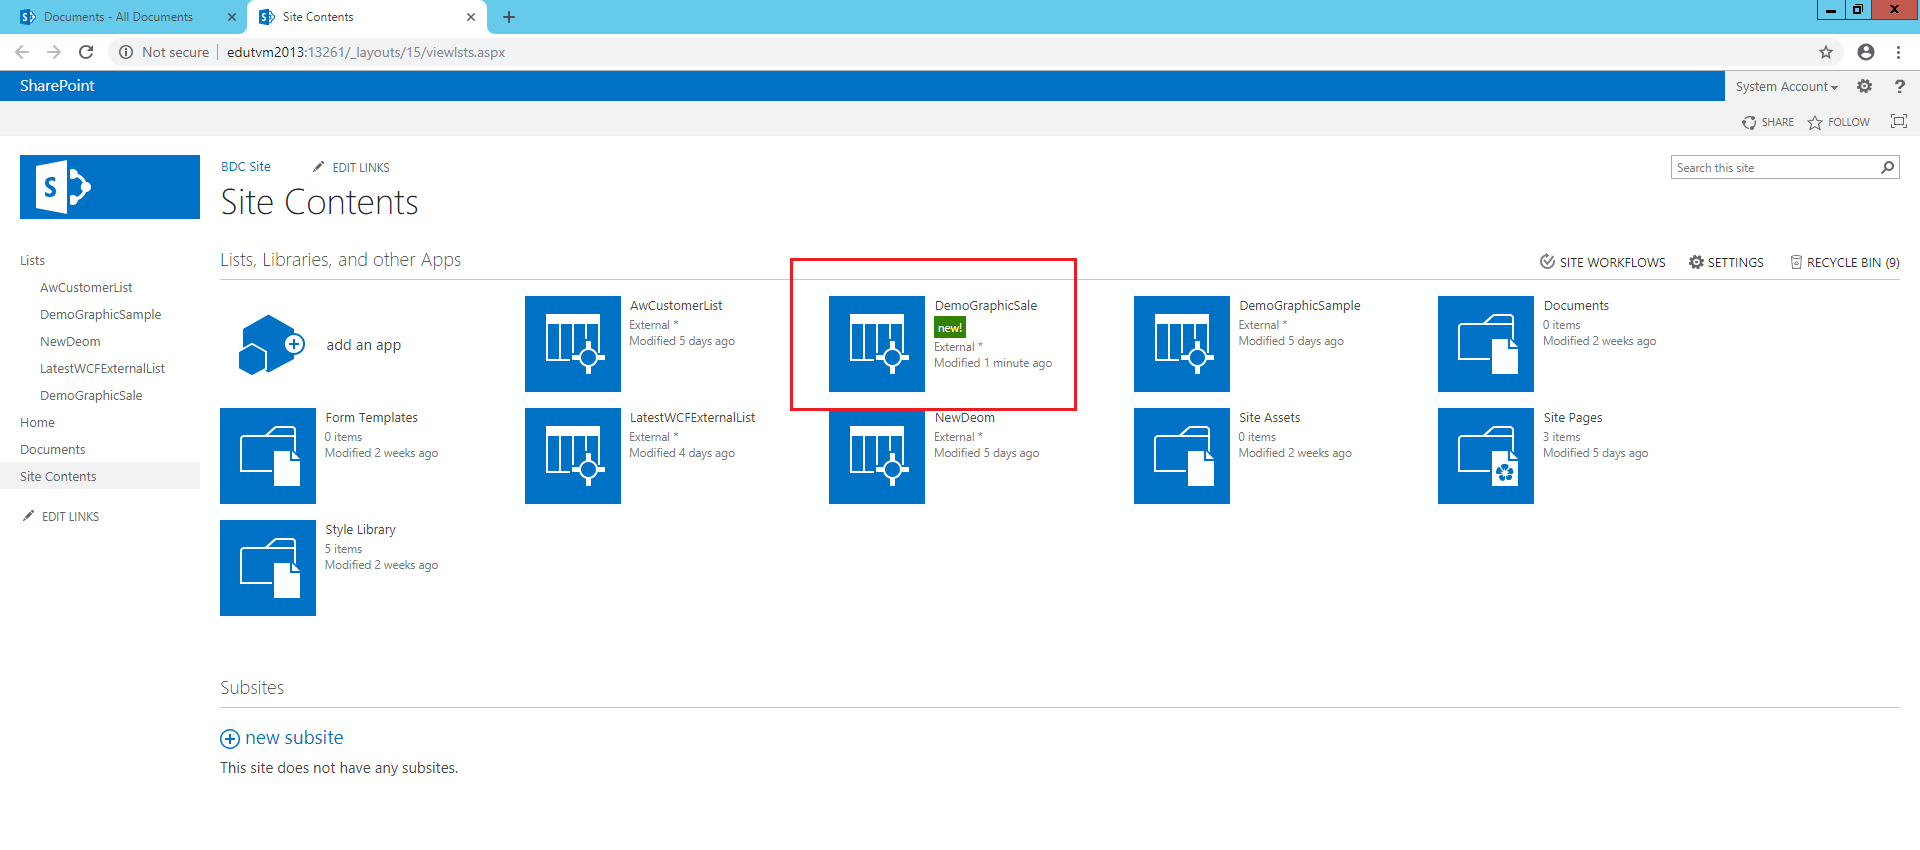Open the DemoGraphicSale list tile icon
1920x850 pixels.
pos(877,344)
